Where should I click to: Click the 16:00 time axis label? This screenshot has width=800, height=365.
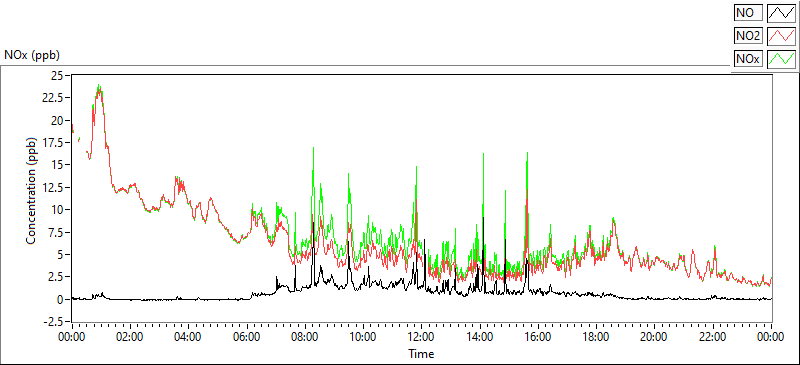[538, 336]
